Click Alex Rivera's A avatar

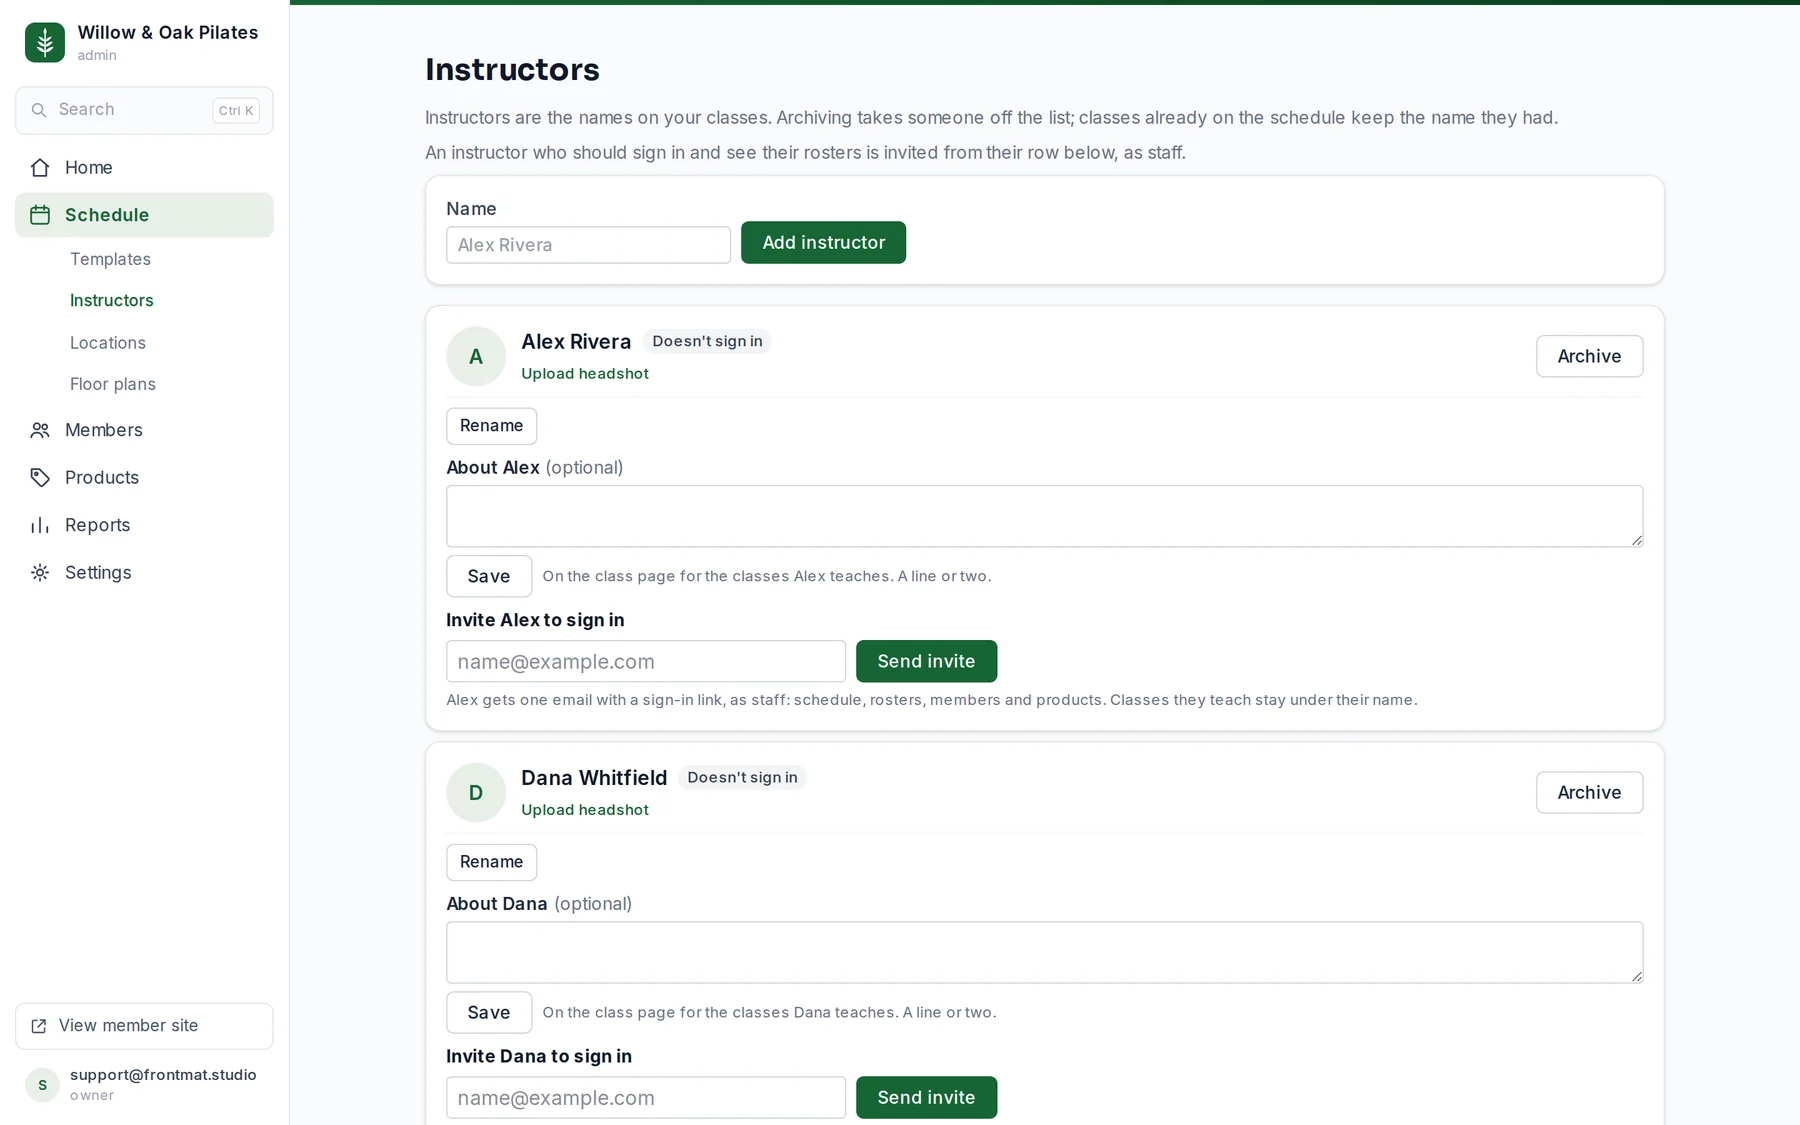(476, 356)
